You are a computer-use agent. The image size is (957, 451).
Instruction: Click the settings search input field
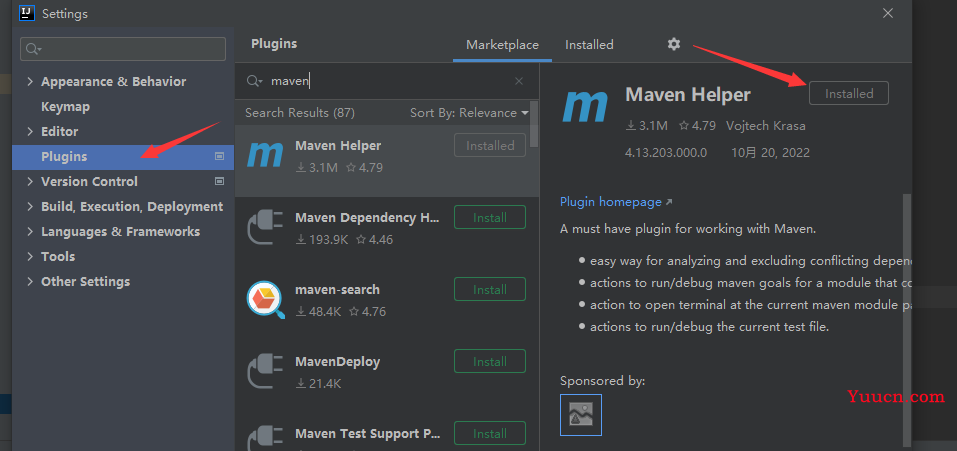point(123,49)
